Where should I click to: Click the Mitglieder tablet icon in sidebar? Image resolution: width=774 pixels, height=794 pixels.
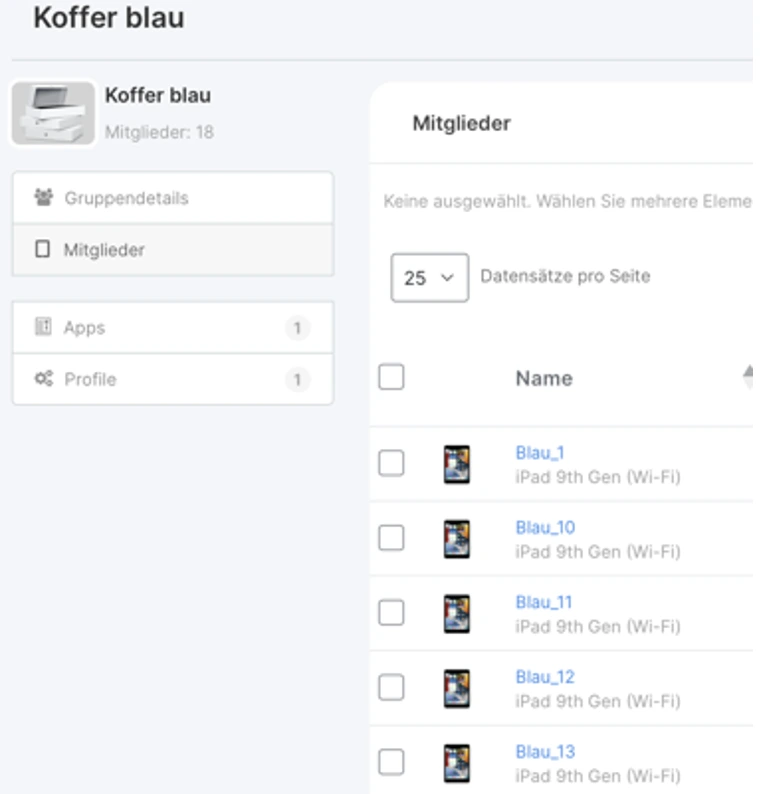42,250
